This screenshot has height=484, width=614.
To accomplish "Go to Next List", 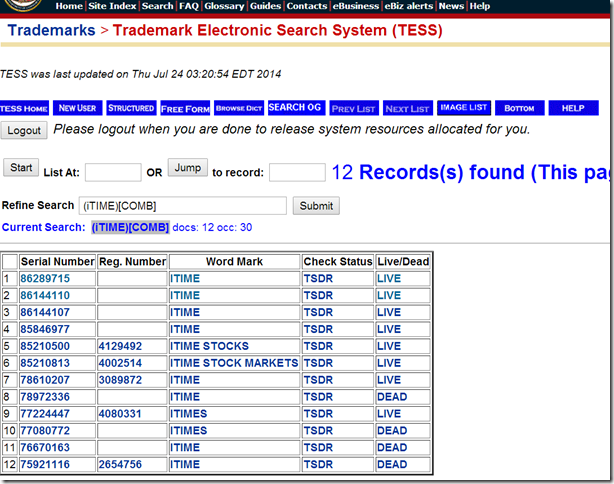I will click(x=408, y=108).
